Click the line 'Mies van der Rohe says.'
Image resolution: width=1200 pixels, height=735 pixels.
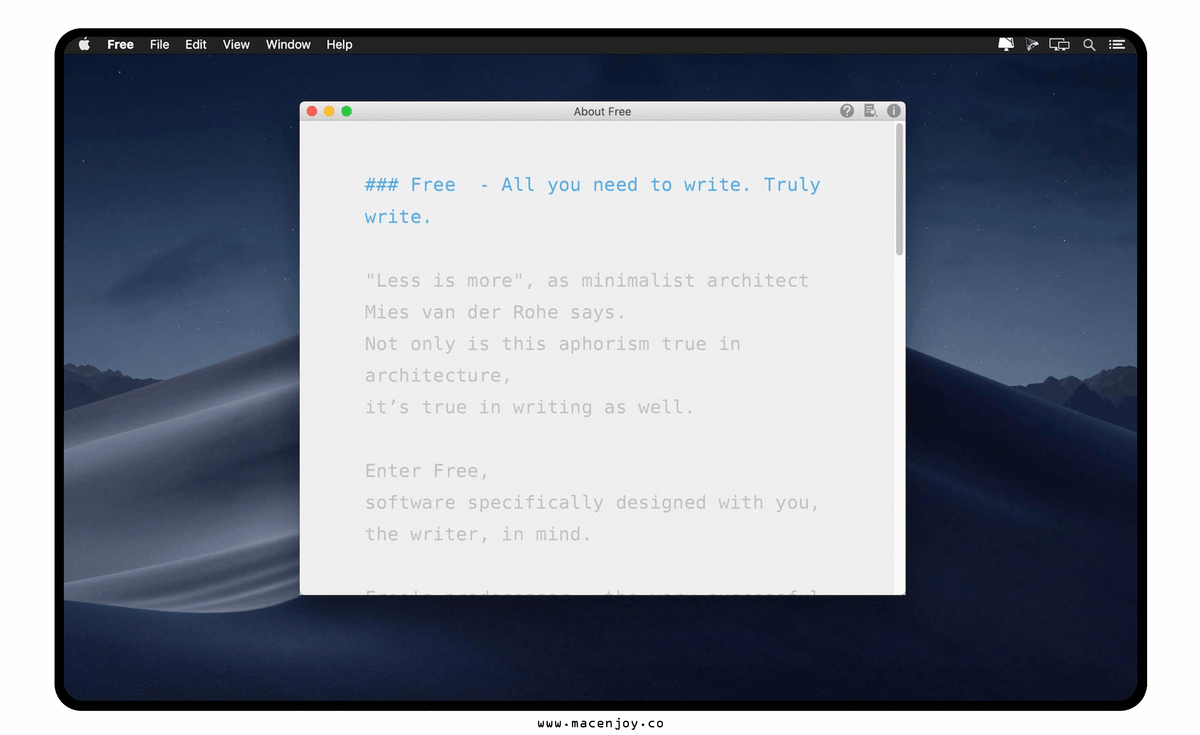click(495, 312)
